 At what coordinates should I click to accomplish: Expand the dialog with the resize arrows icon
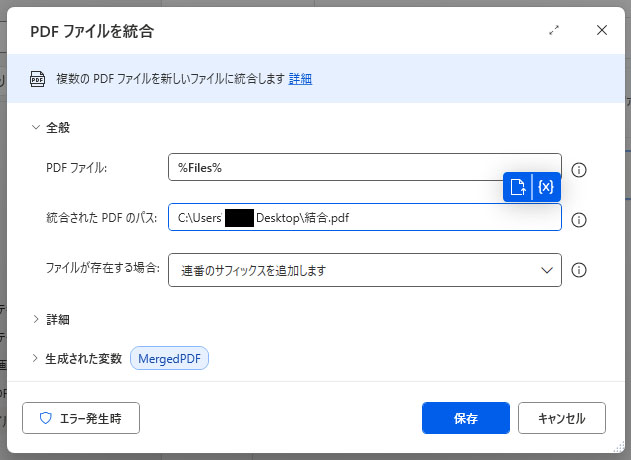pos(554,31)
